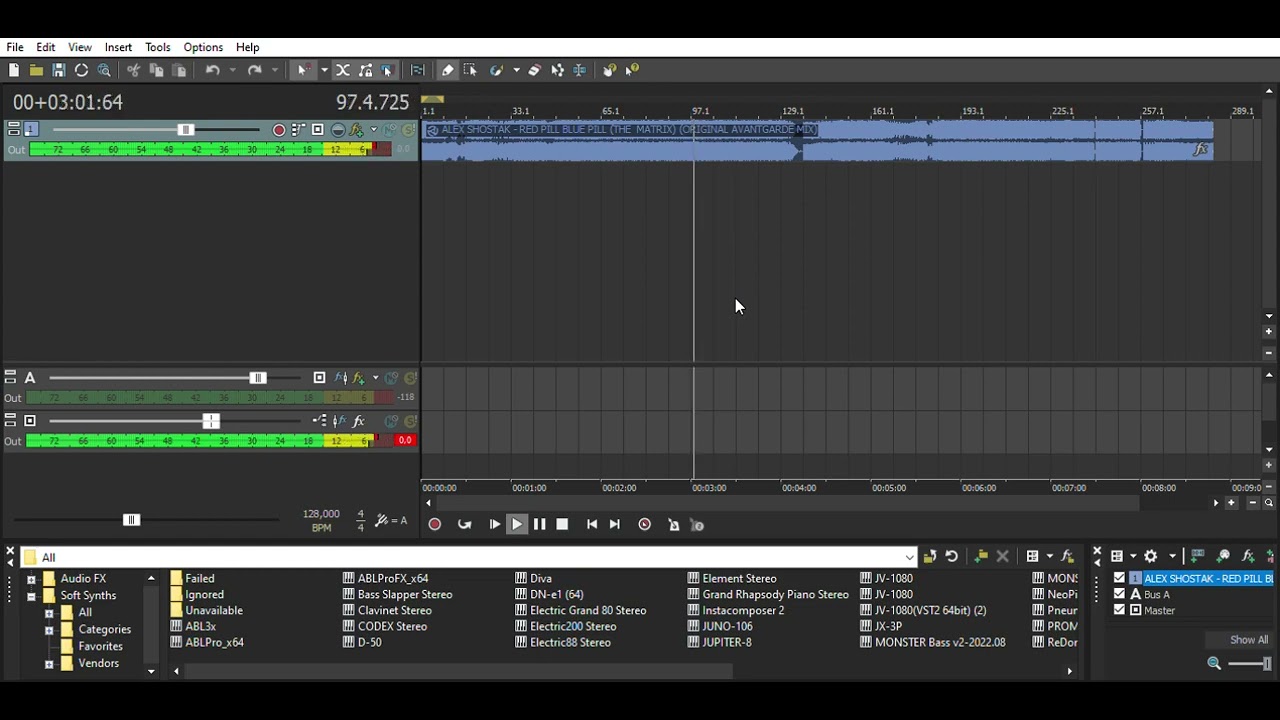Pause playback
1280x720 pixels.
tap(539, 524)
